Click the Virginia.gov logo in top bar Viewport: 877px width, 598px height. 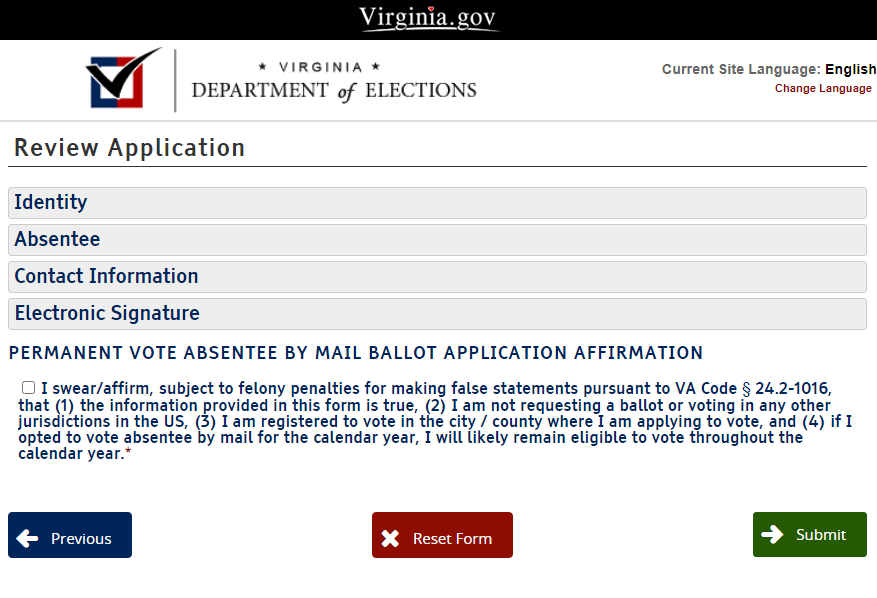[x=429, y=18]
